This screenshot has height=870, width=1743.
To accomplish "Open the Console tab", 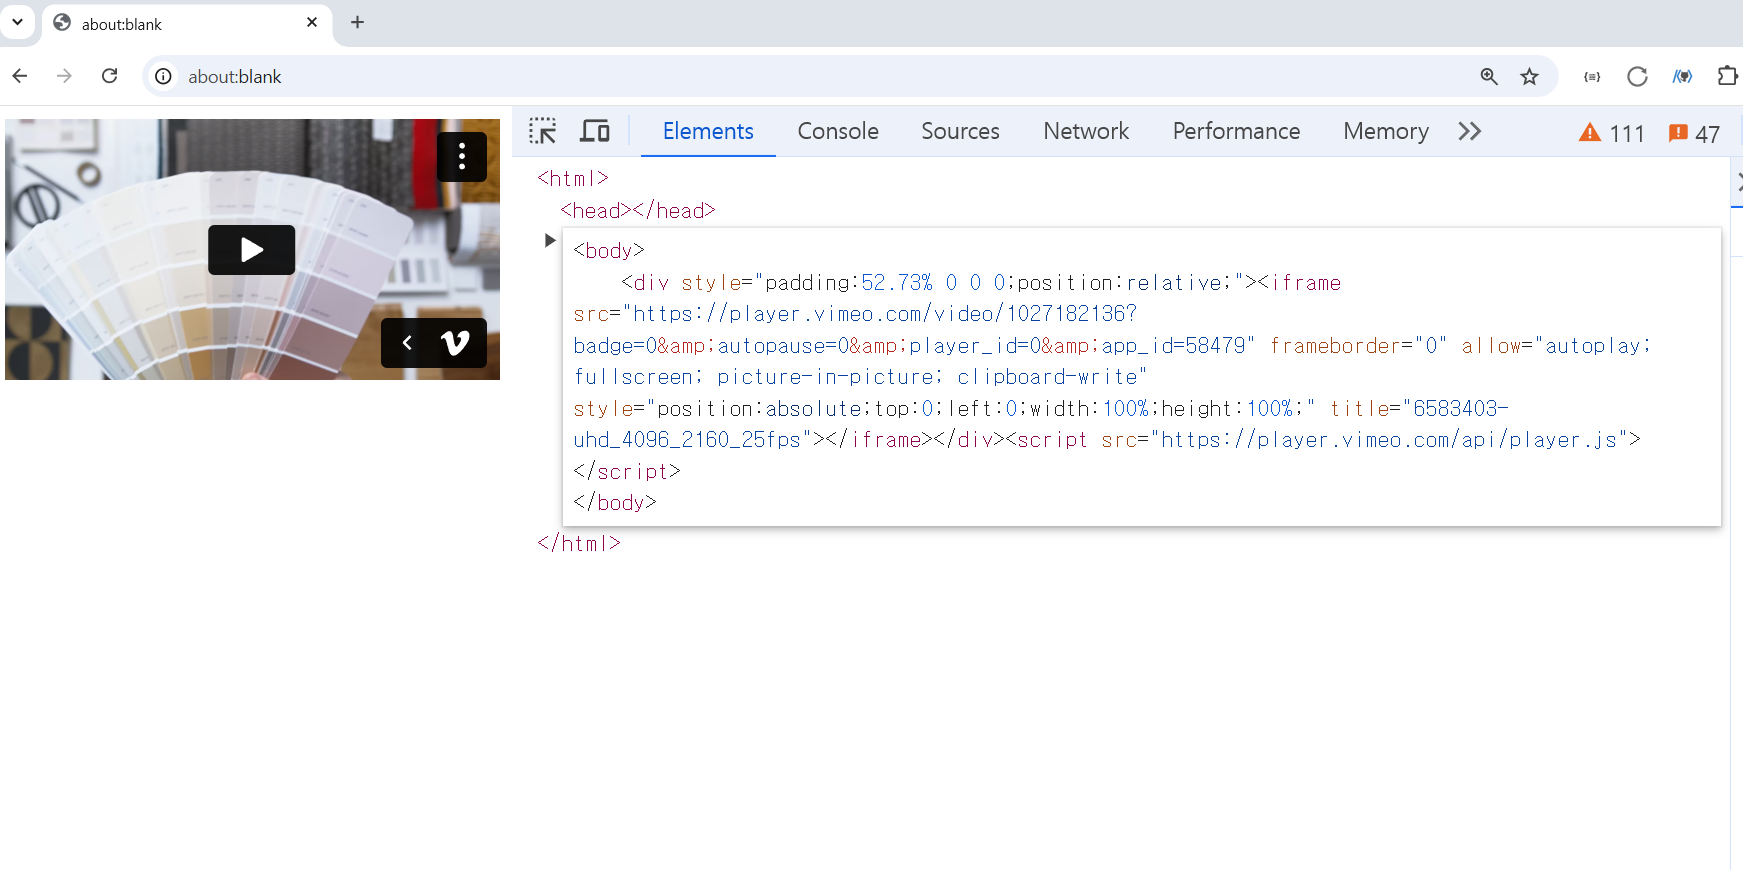I will (x=838, y=131).
